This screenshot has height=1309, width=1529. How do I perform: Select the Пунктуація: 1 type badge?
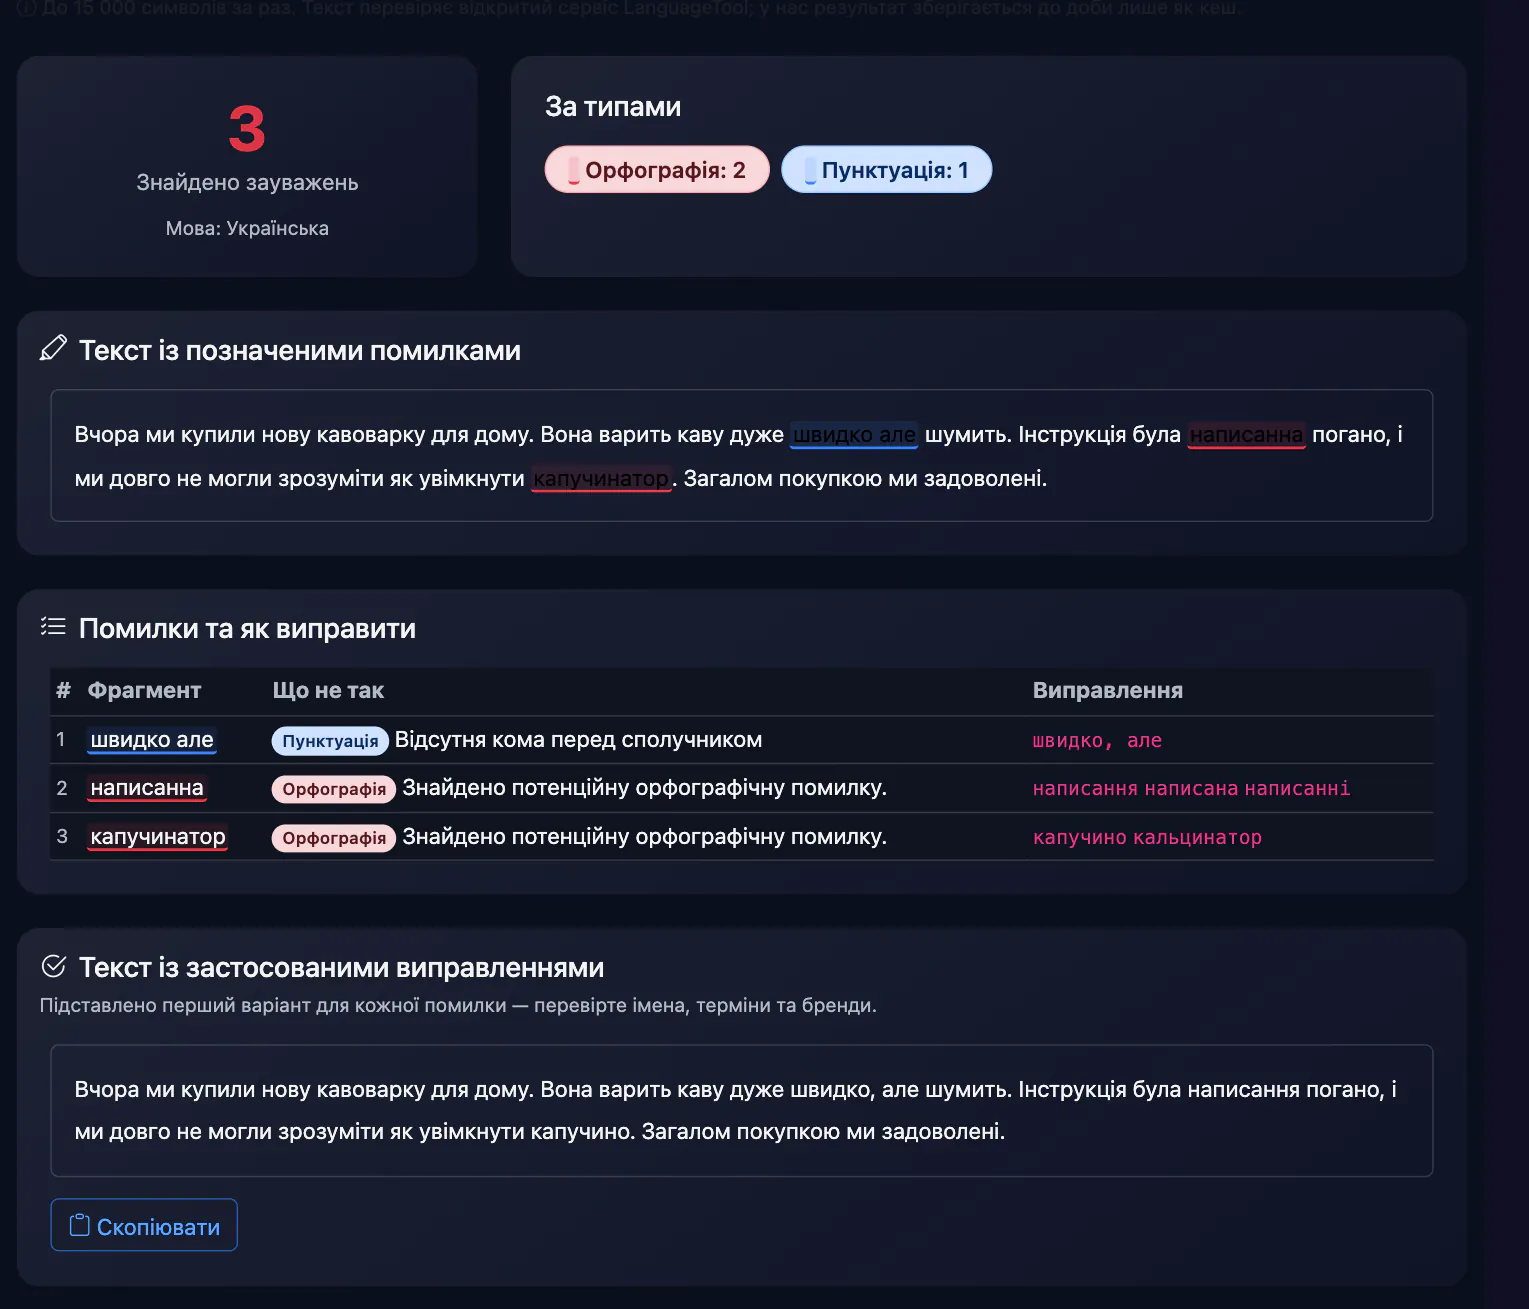point(886,170)
